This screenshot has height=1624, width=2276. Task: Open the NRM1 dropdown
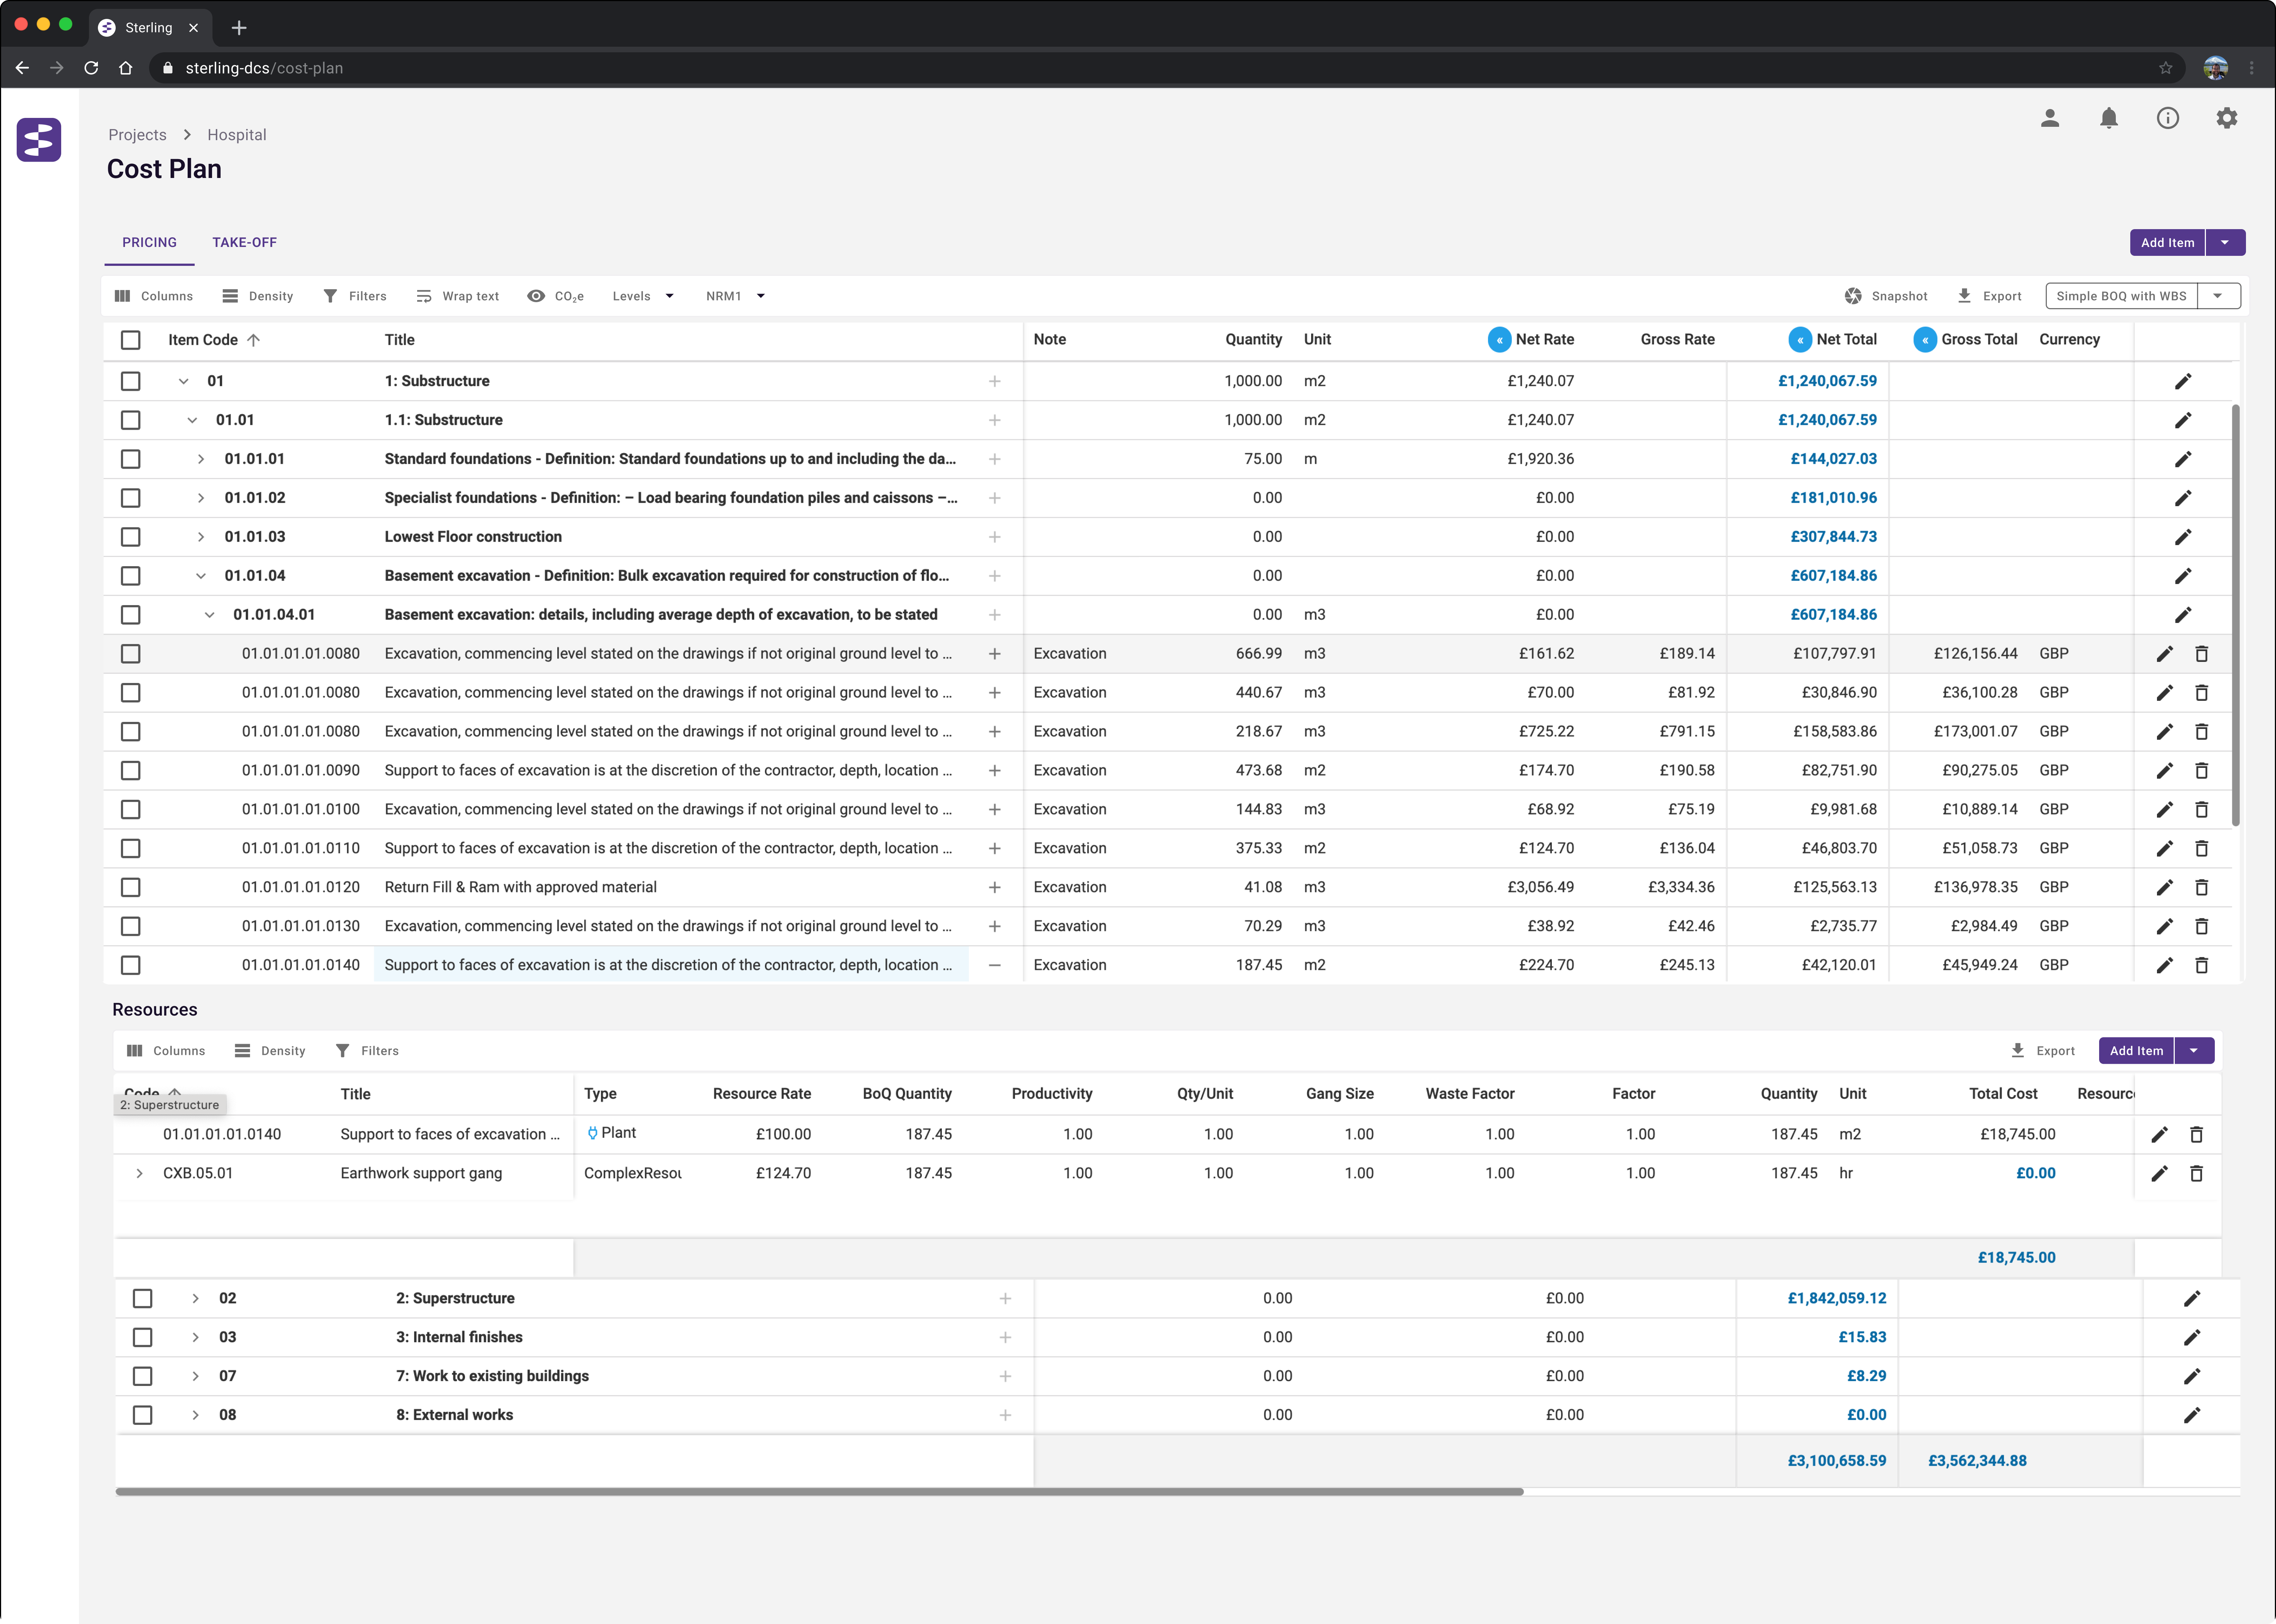point(735,296)
